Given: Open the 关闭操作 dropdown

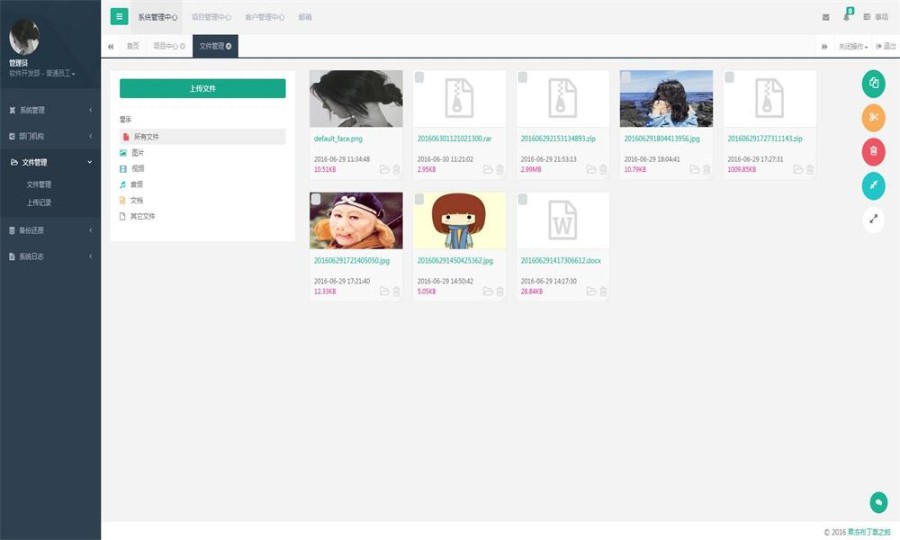Looking at the screenshot, I should coord(853,46).
